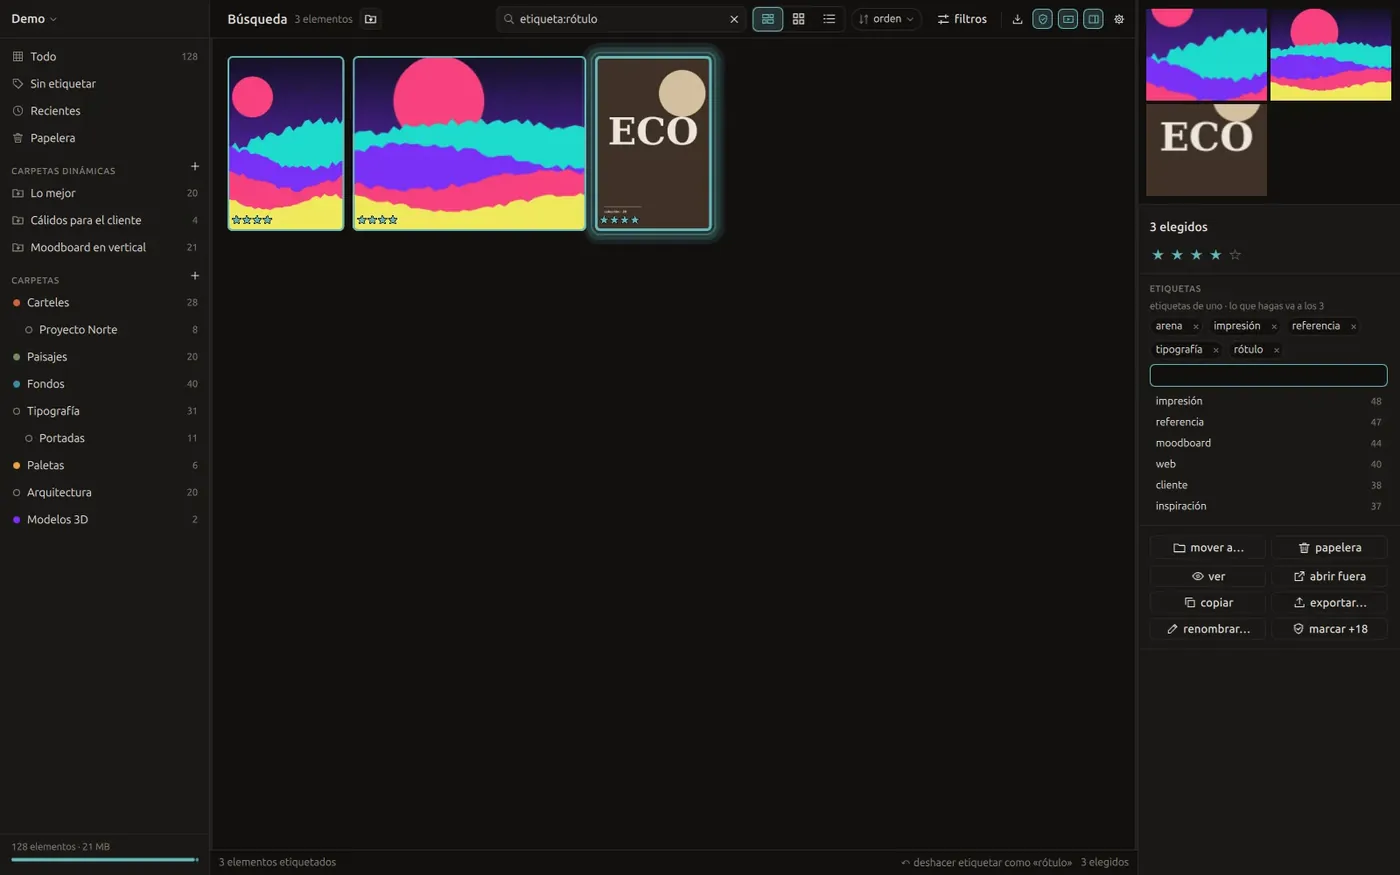1400x875 pixels.
Task: Clear the search query
Action: (734, 19)
